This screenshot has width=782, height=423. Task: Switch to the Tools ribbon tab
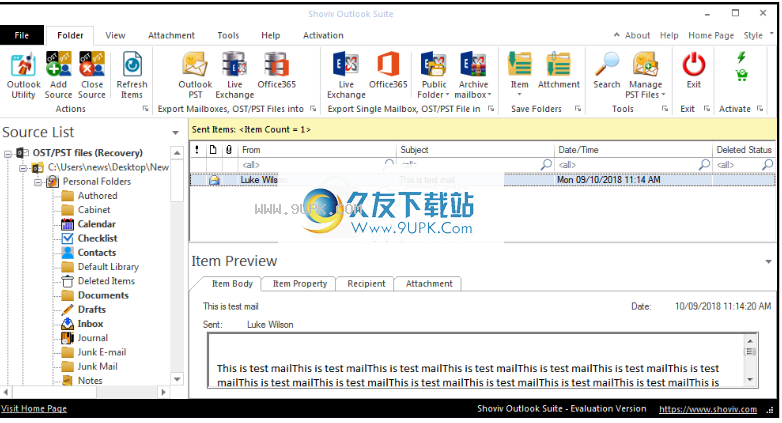coord(228,35)
